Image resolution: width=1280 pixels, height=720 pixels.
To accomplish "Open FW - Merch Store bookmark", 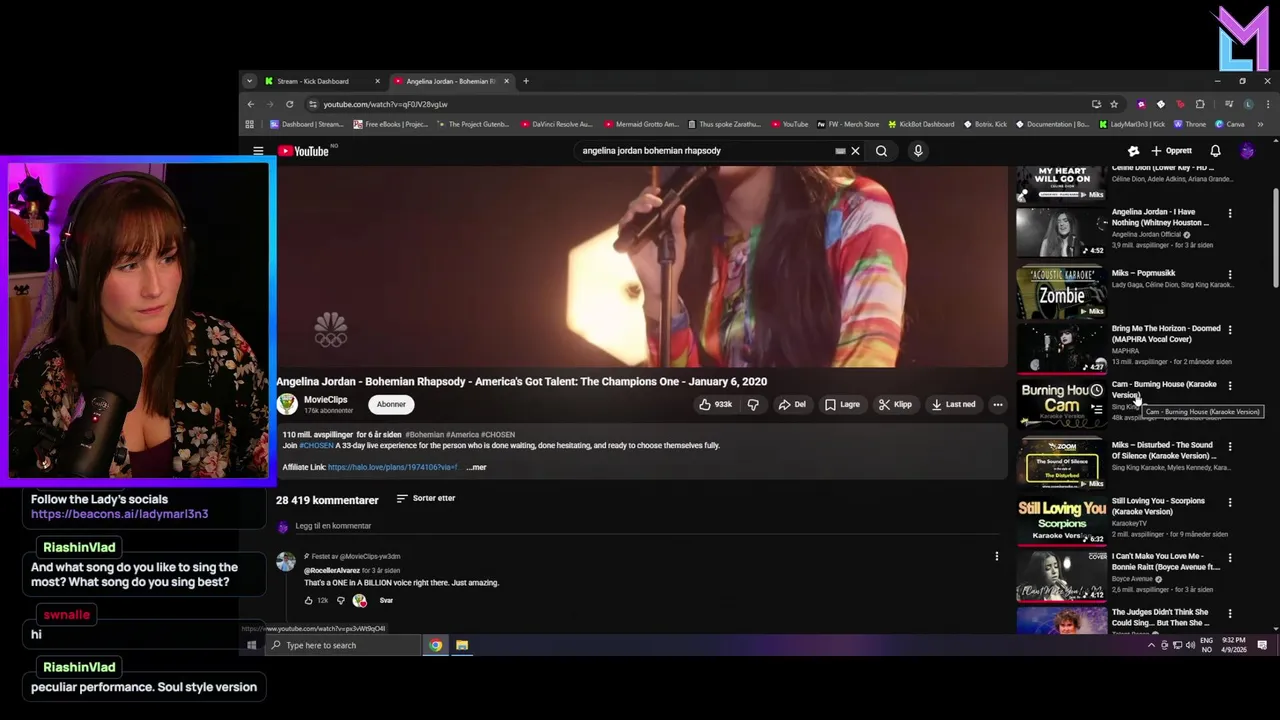I will (848, 125).
